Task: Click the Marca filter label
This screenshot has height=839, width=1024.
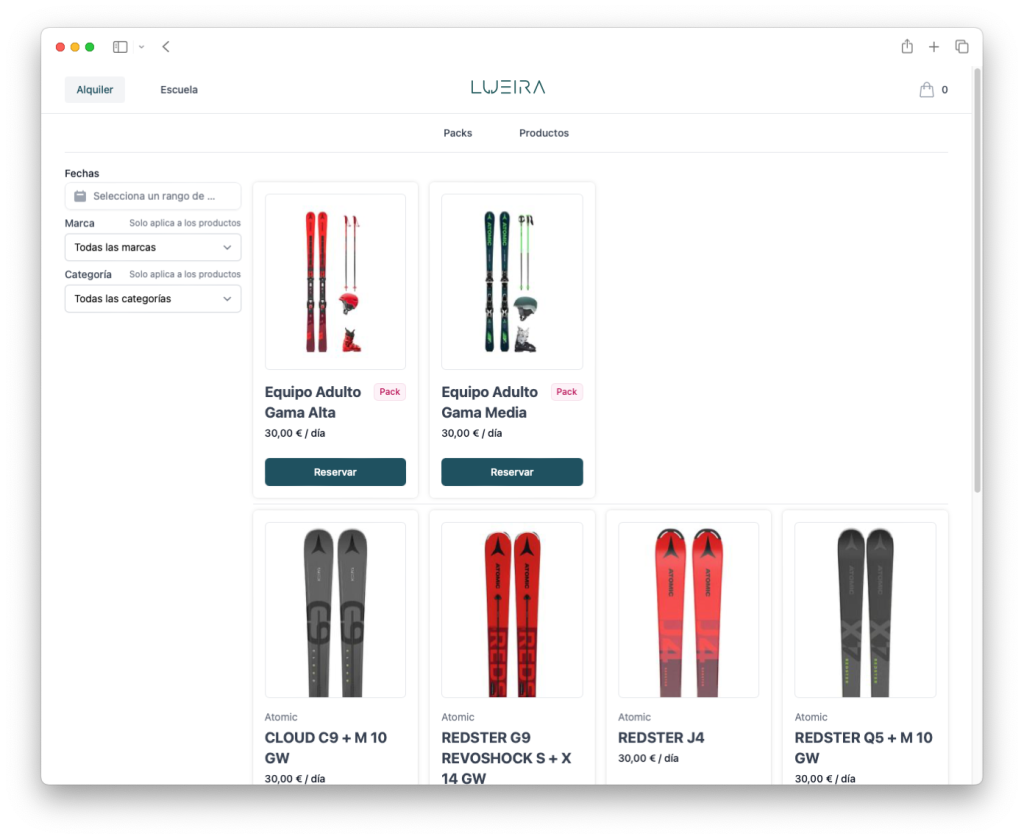Action: [x=80, y=223]
